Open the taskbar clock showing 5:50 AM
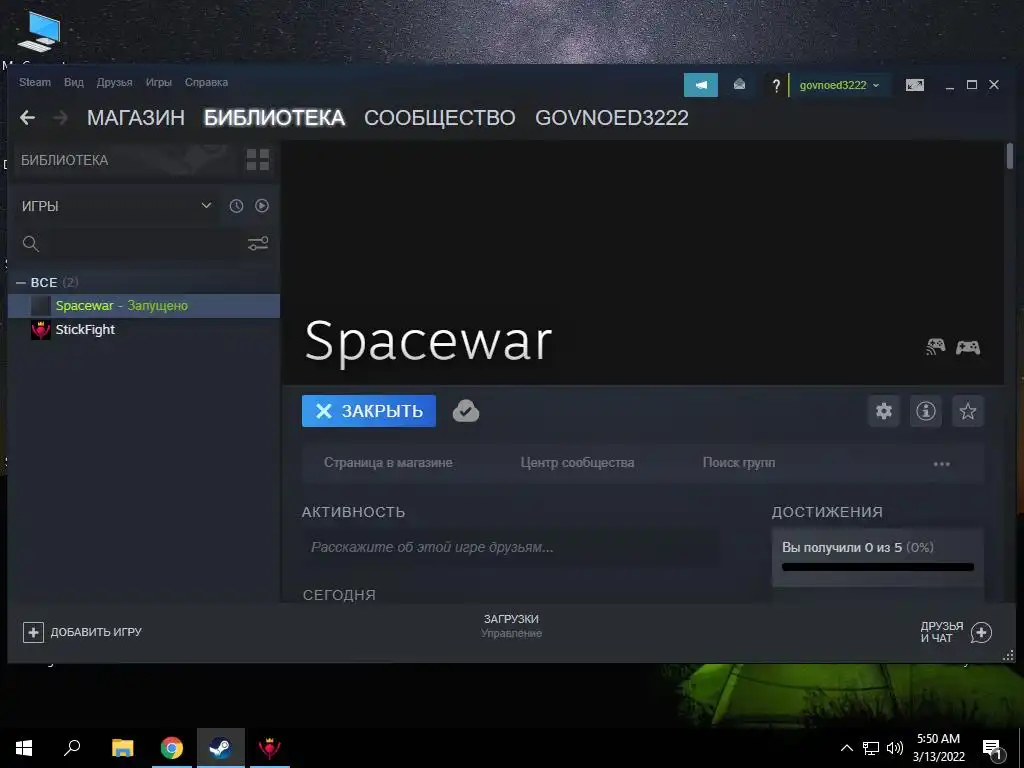The width and height of the screenshot is (1024, 768). point(938,748)
